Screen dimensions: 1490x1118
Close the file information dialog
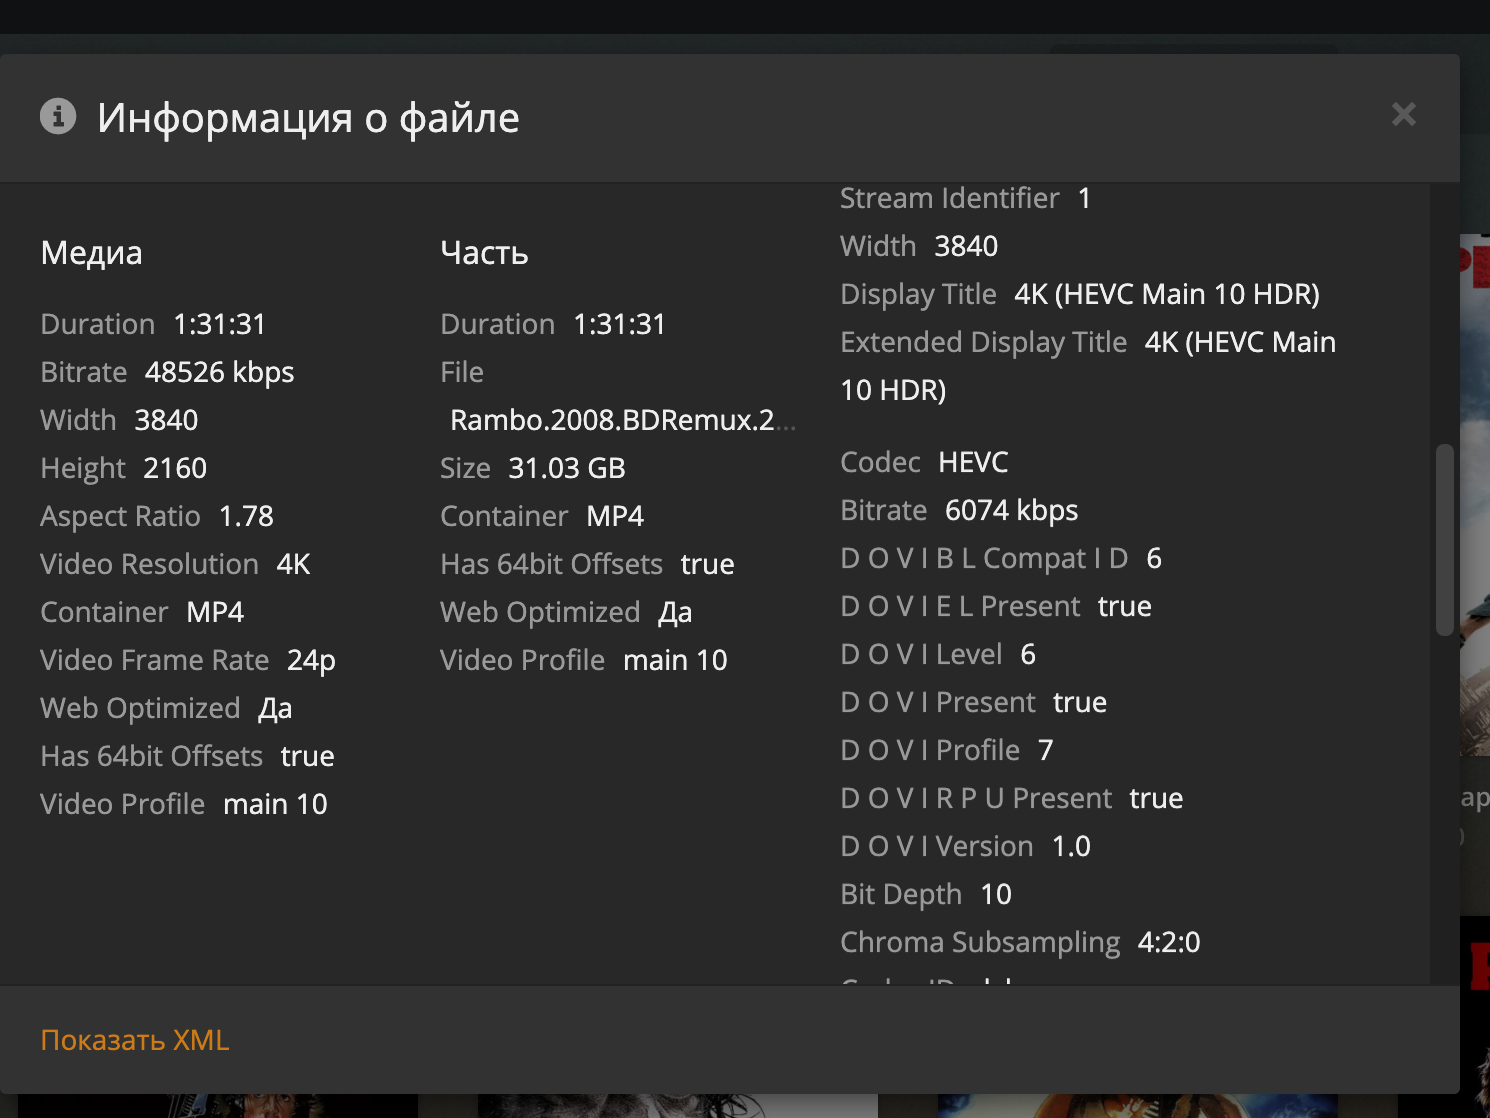click(x=1404, y=114)
